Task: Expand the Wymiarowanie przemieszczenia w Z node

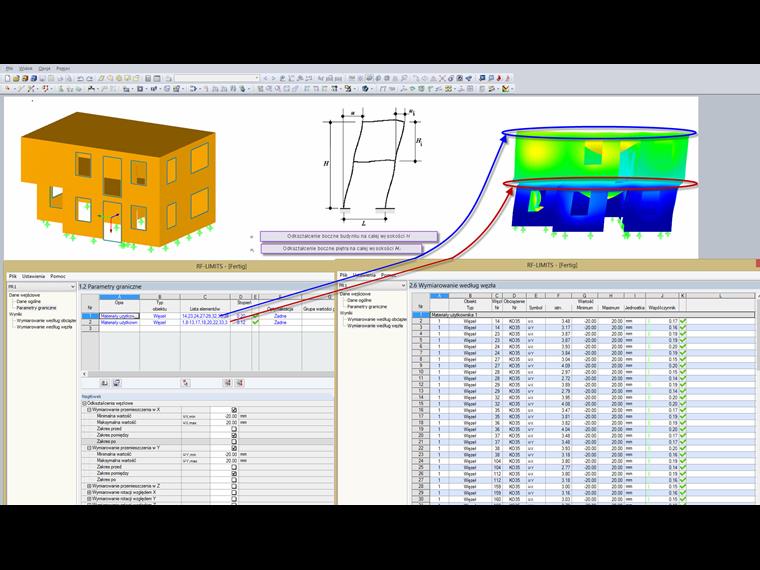Action: pos(89,486)
